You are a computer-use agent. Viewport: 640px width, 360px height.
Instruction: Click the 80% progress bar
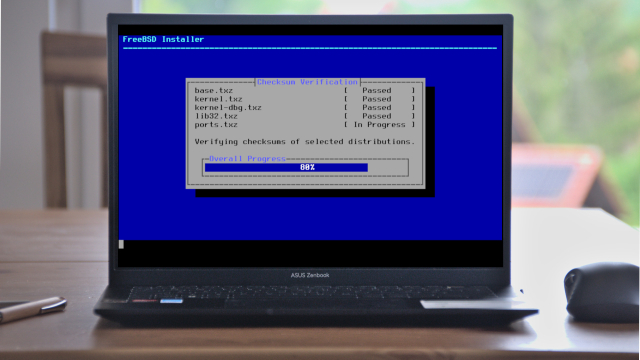286,167
